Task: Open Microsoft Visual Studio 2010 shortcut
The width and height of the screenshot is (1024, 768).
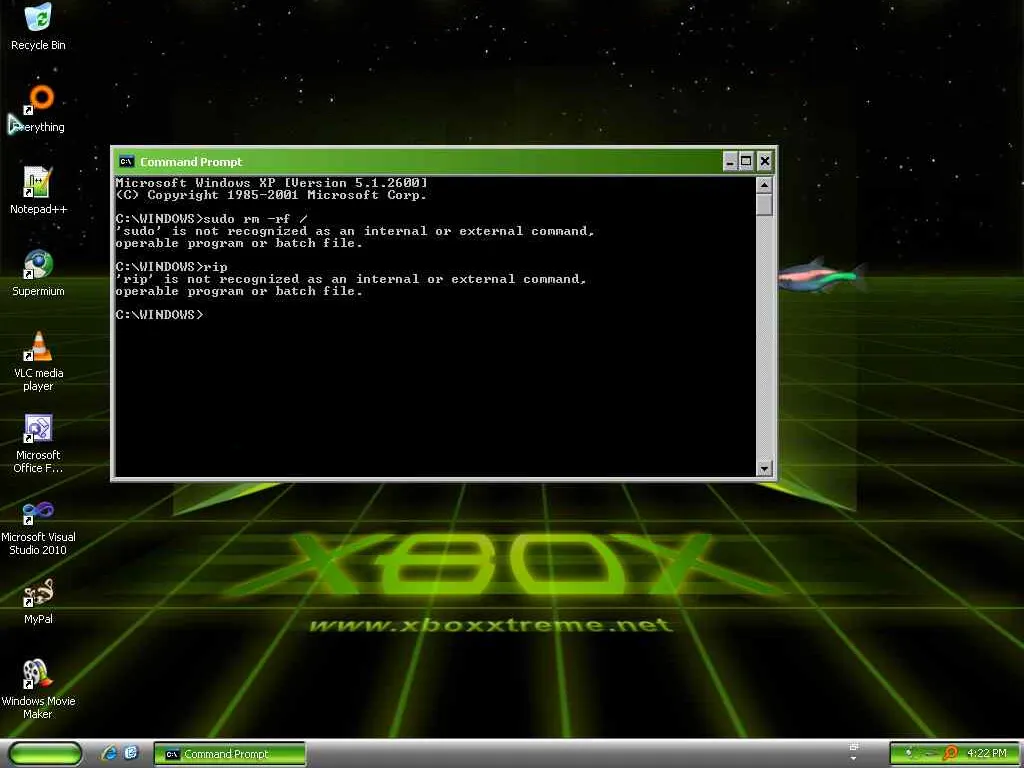Action: (38, 528)
